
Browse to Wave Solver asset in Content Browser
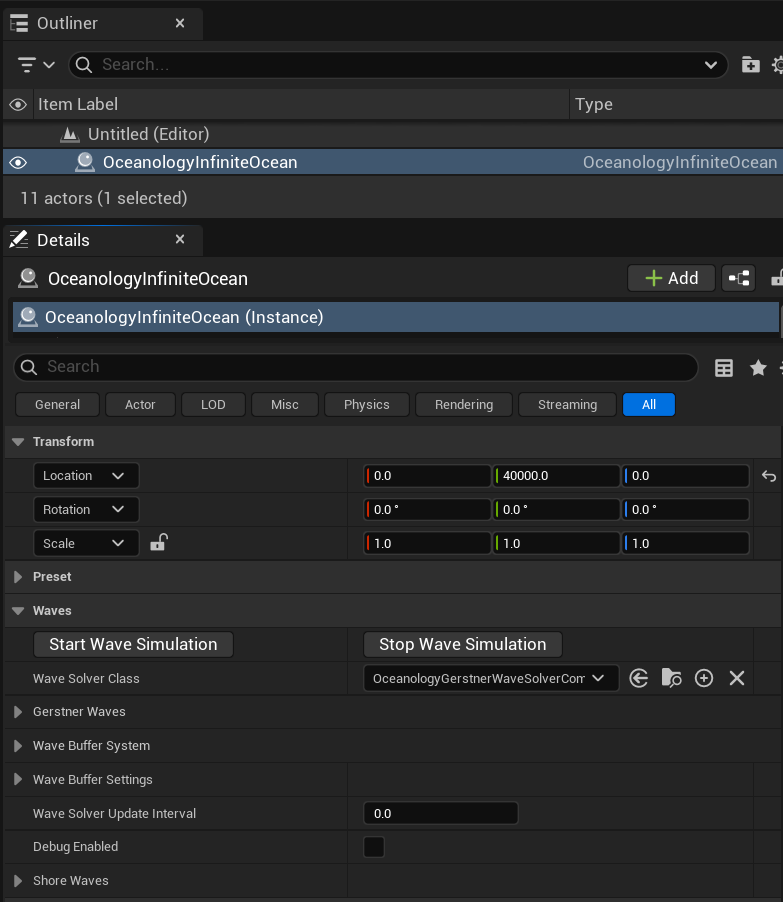[x=671, y=678]
